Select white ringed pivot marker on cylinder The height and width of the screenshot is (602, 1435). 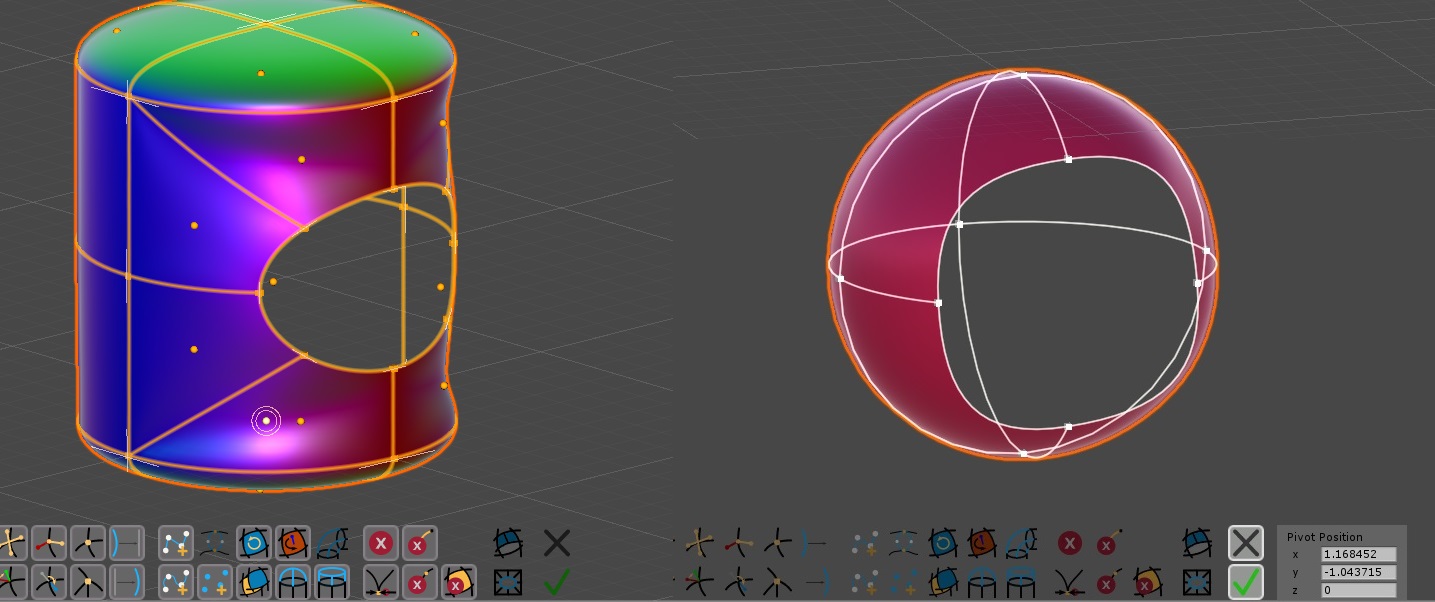[266, 421]
